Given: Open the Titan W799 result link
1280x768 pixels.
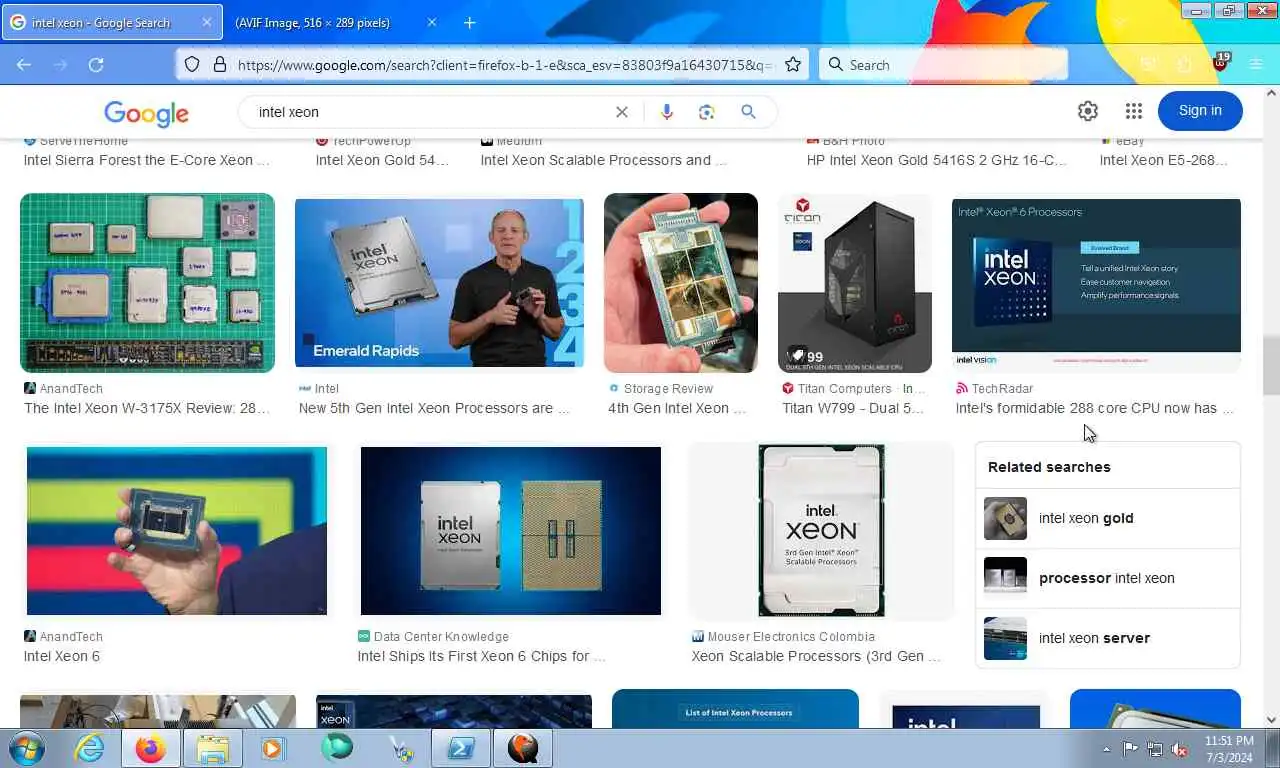Looking at the screenshot, I should point(853,408).
